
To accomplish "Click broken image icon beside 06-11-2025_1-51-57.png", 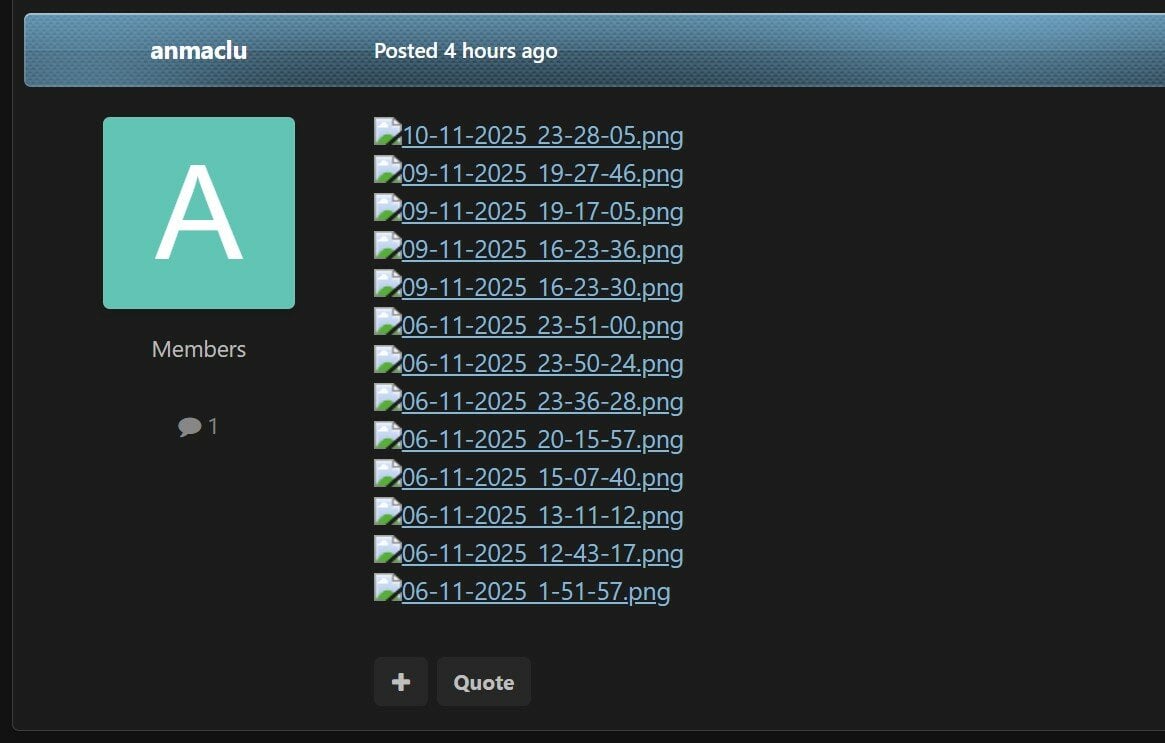I will click(x=388, y=587).
